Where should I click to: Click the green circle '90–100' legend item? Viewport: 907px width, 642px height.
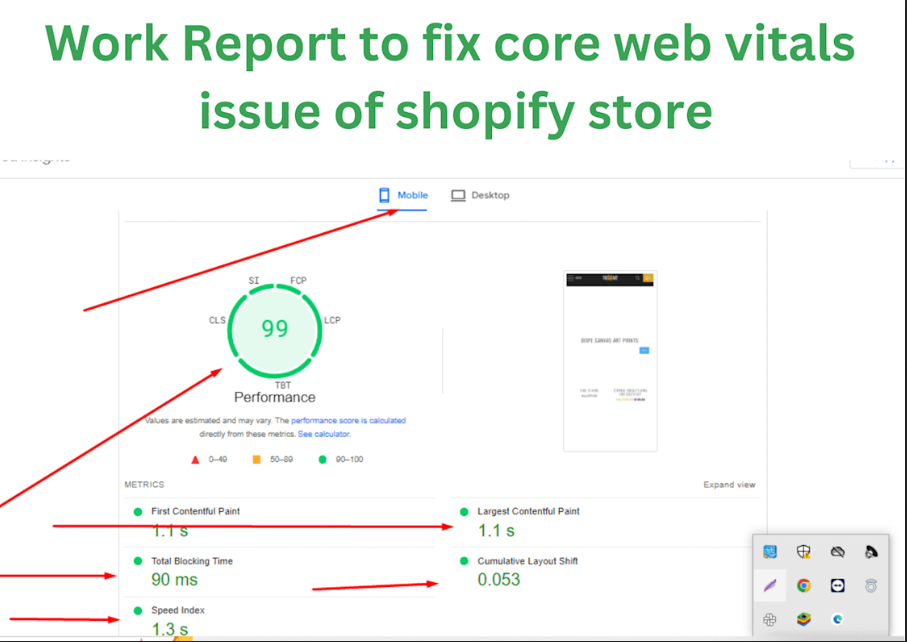click(341, 459)
